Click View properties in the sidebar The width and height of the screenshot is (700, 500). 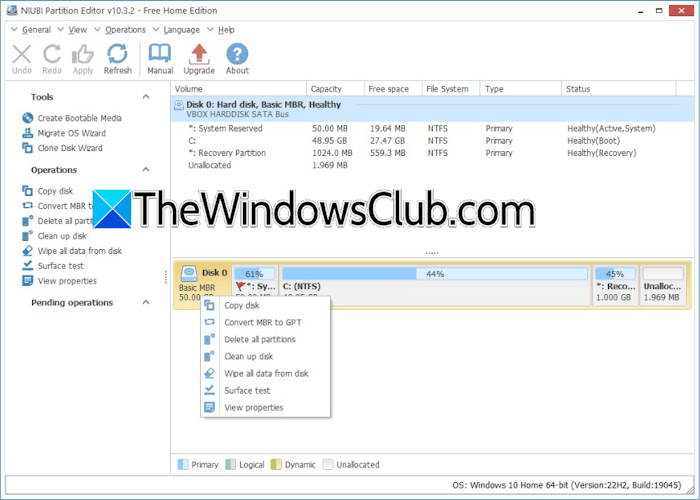click(67, 281)
